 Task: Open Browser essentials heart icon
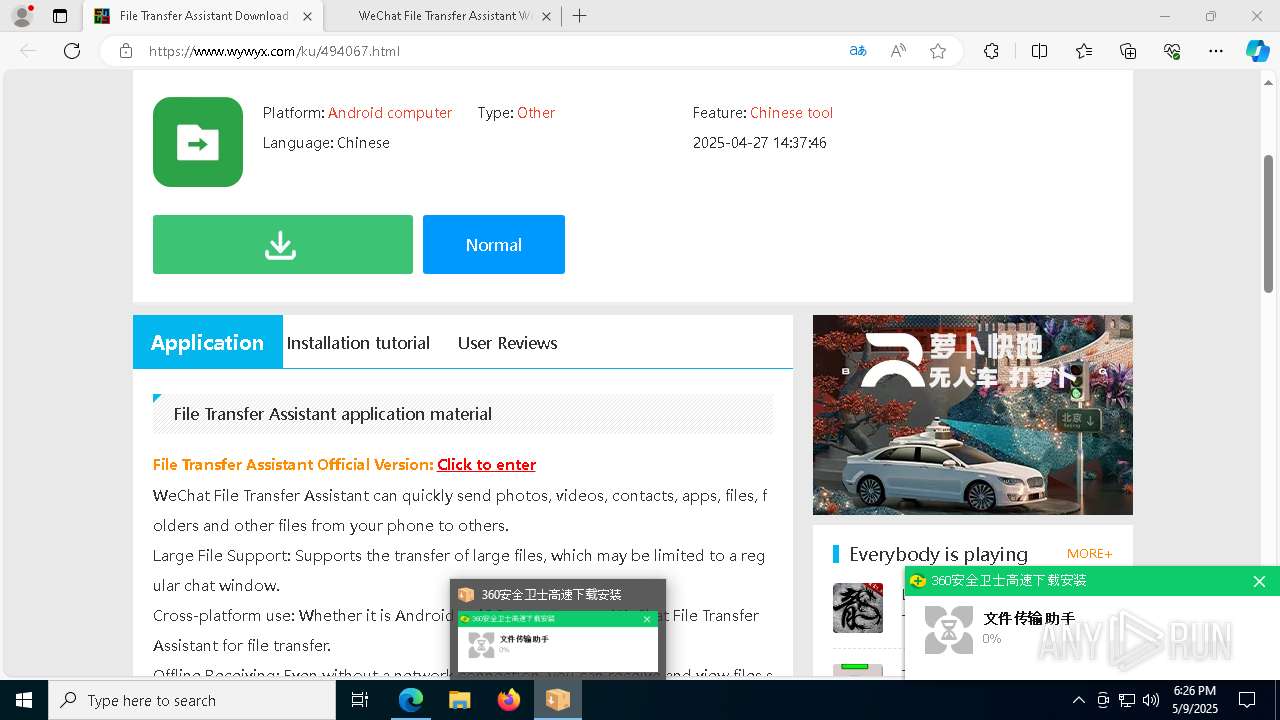click(x=1172, y=51)
